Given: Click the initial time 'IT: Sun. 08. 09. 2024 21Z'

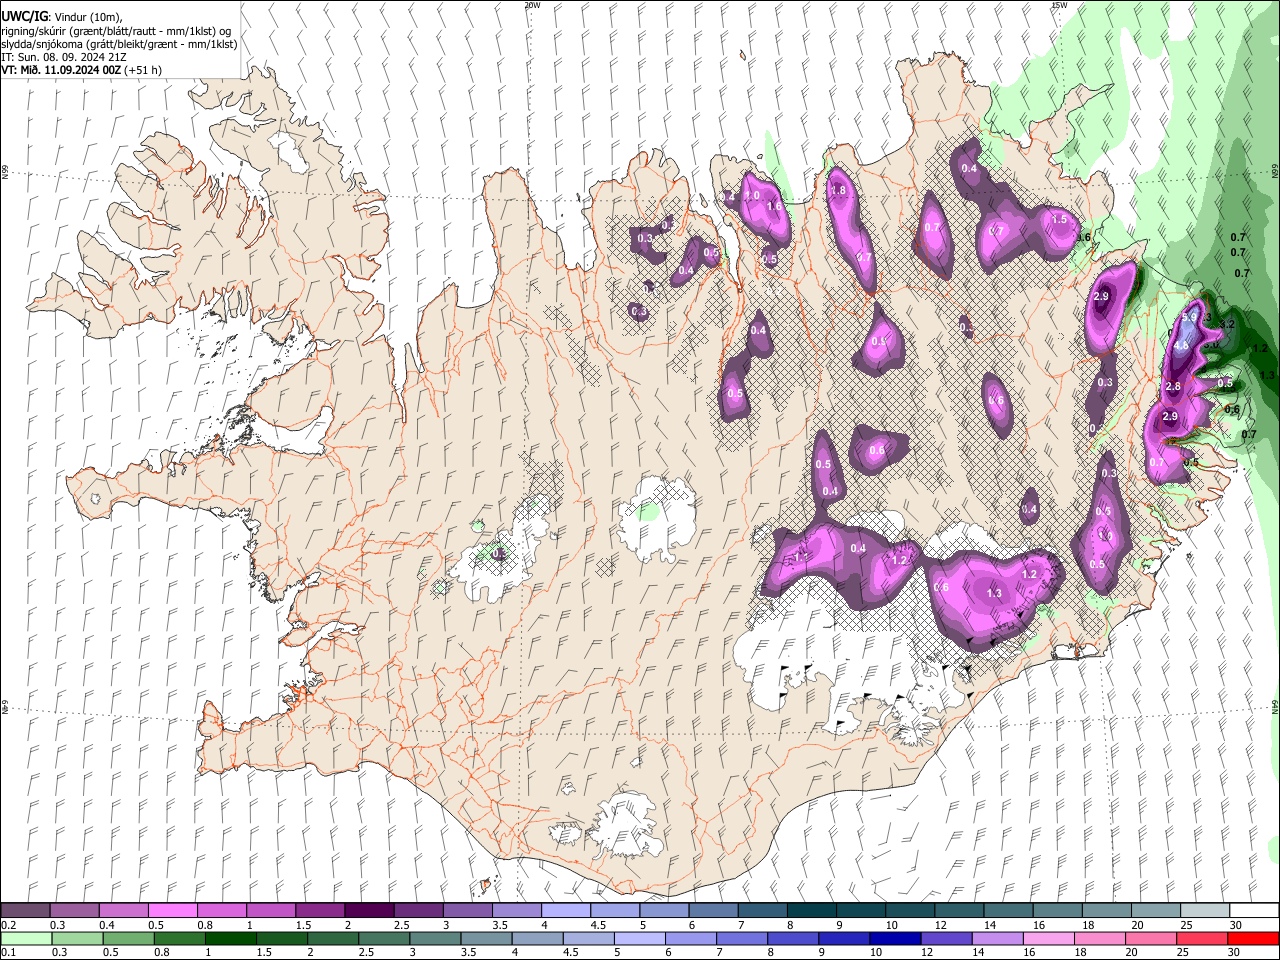Looking at the screenshot, I should [65, 57].
